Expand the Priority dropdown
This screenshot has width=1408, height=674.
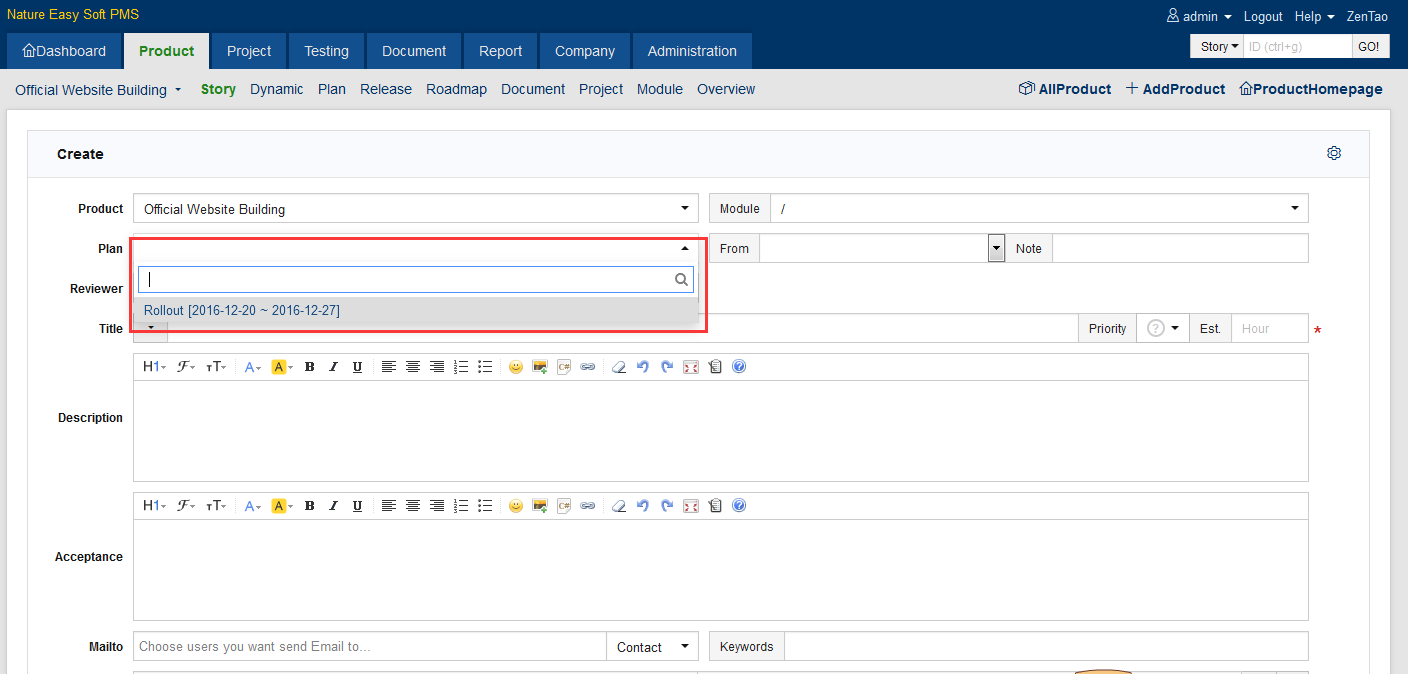[1162, 329]
